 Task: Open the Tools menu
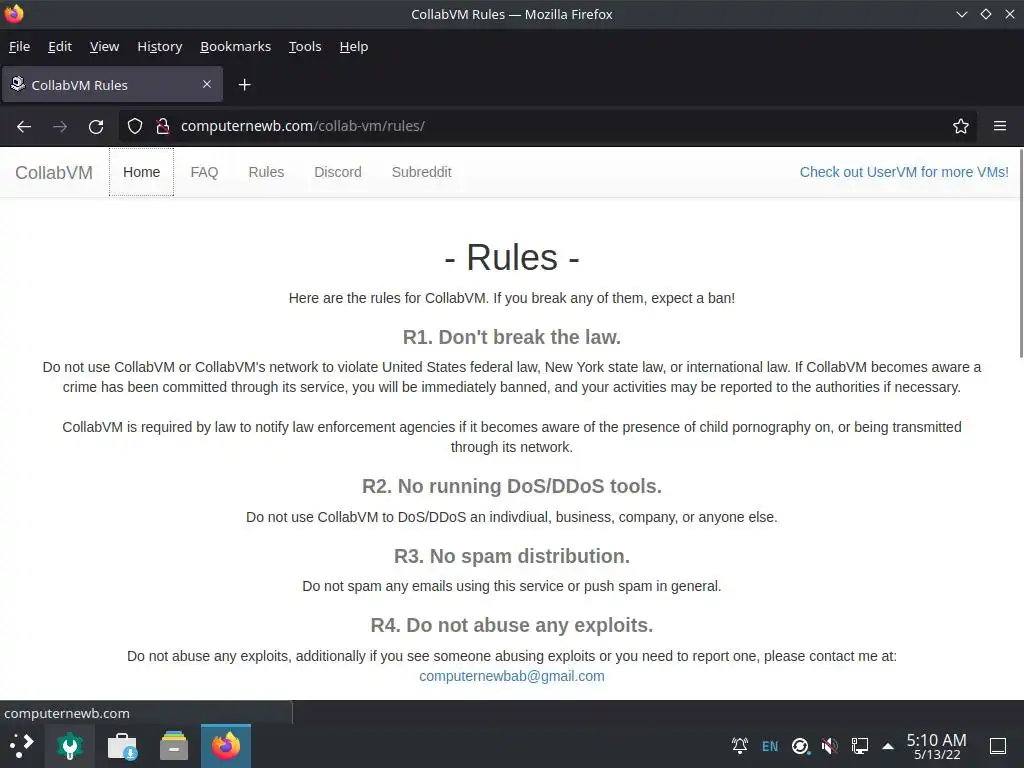coord(305,46)
